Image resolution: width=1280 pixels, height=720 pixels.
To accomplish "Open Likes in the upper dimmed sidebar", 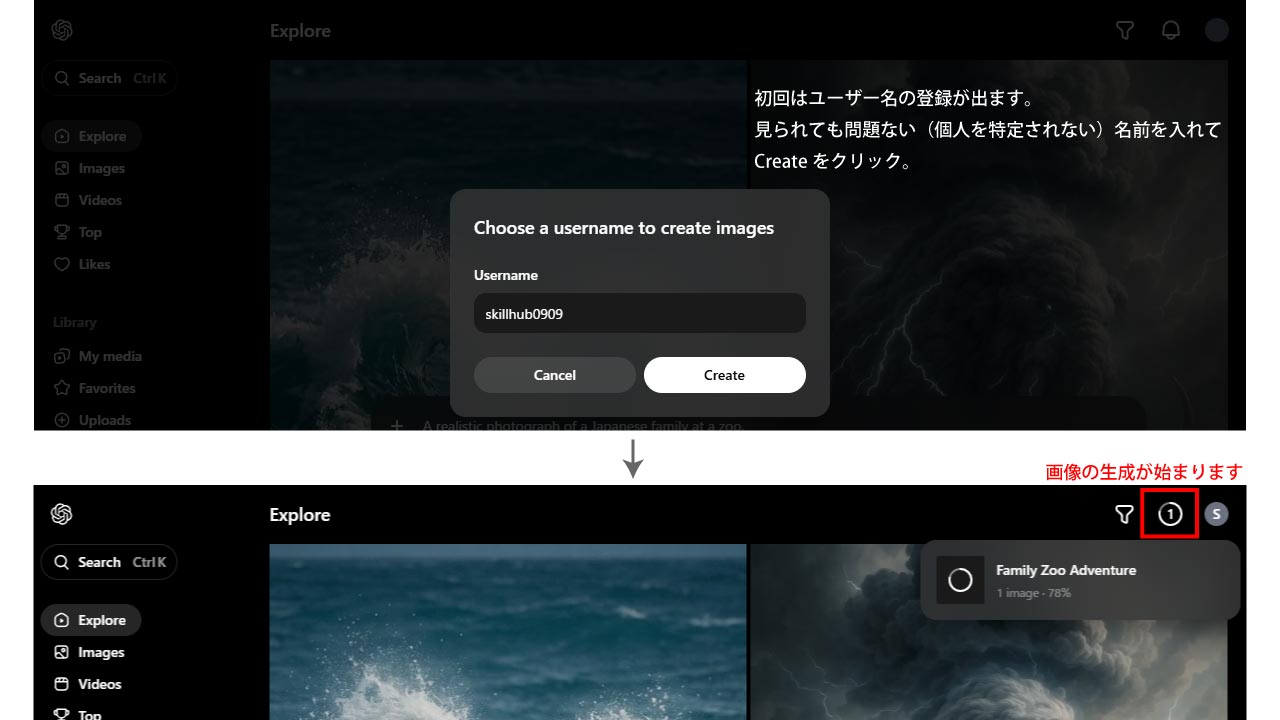I will (82, 264).
